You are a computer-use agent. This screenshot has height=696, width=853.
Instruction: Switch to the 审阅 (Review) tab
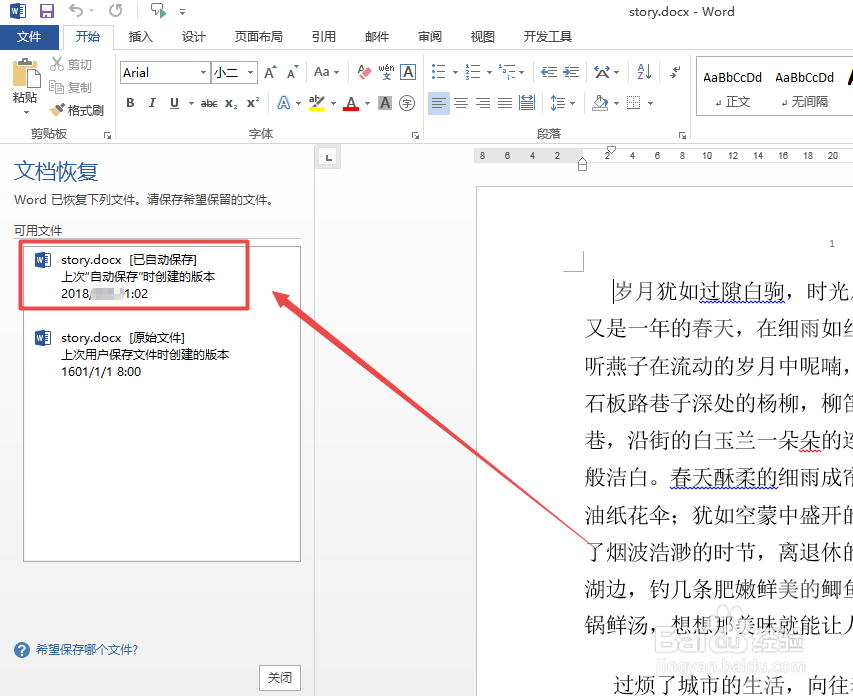[x=430, y=36]
